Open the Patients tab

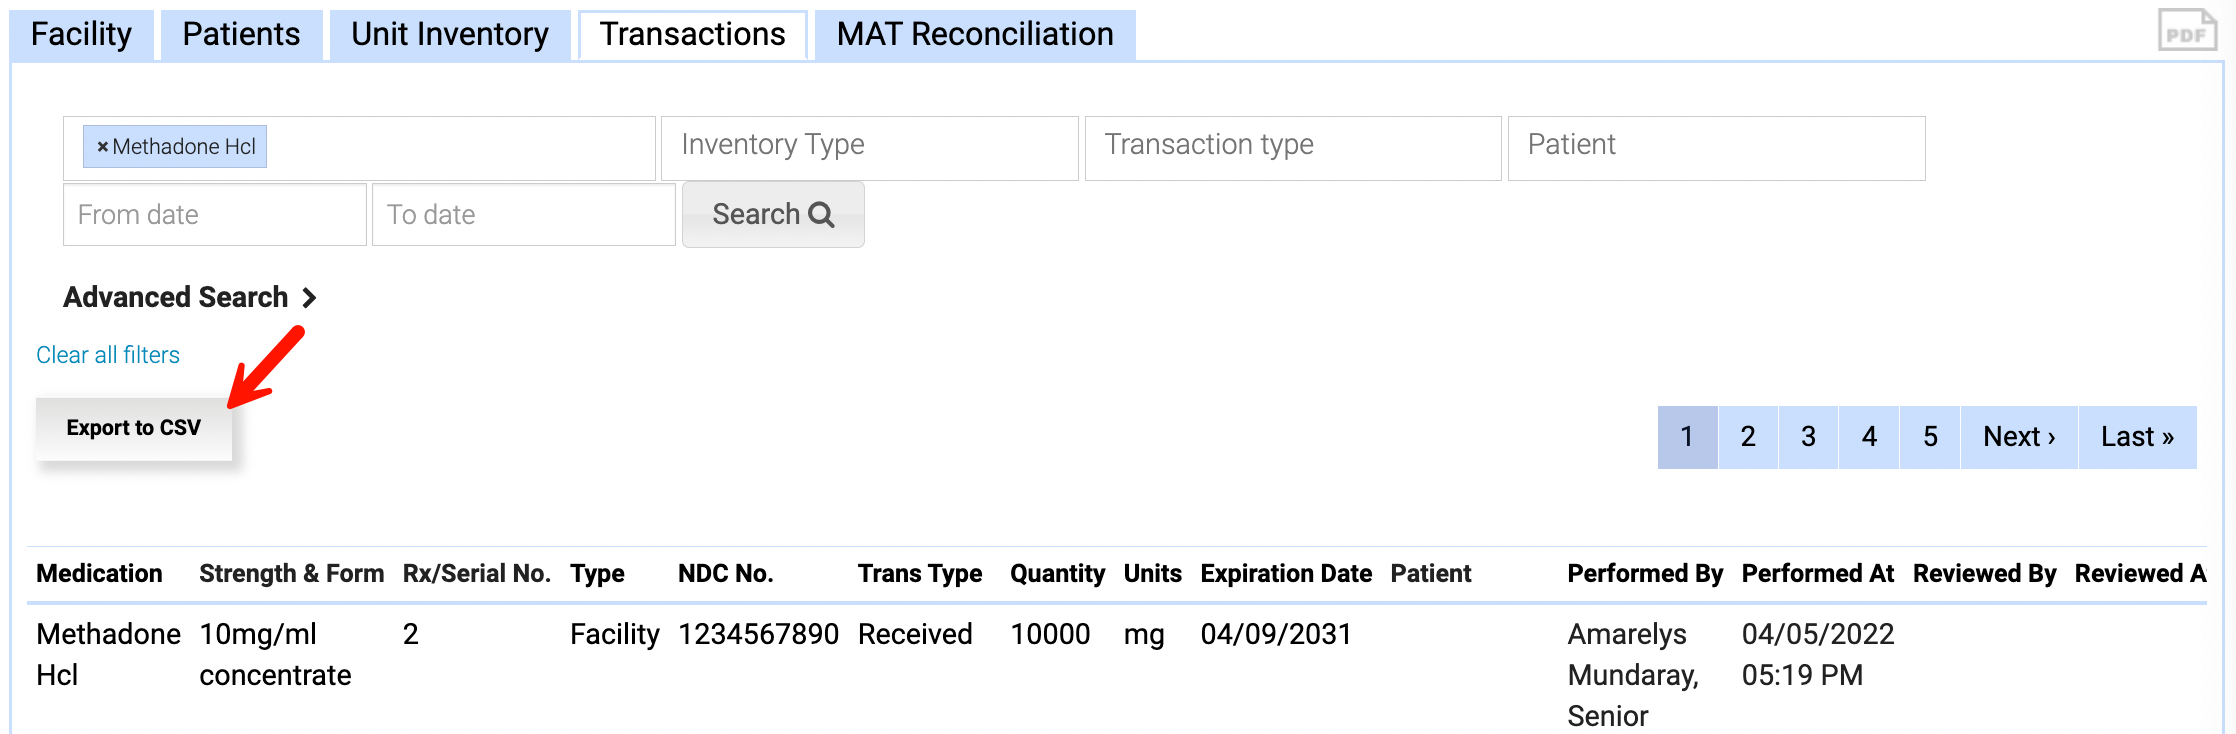coord(240,34)
